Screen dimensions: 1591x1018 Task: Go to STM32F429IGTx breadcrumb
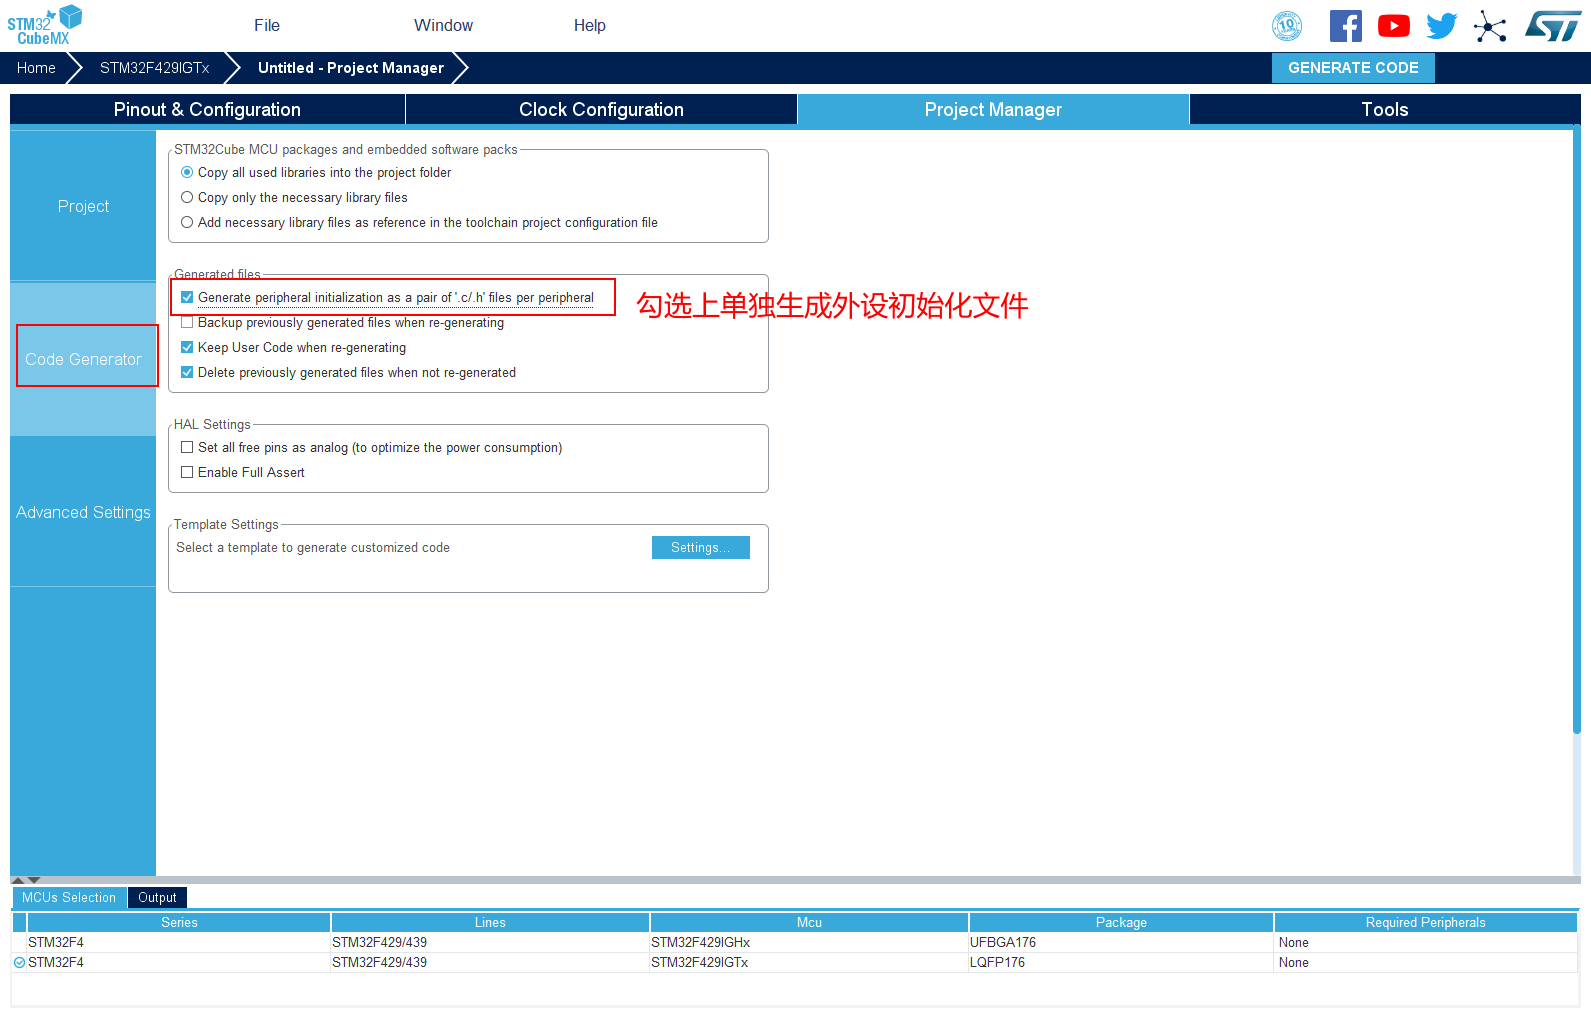tap(154, 68)
